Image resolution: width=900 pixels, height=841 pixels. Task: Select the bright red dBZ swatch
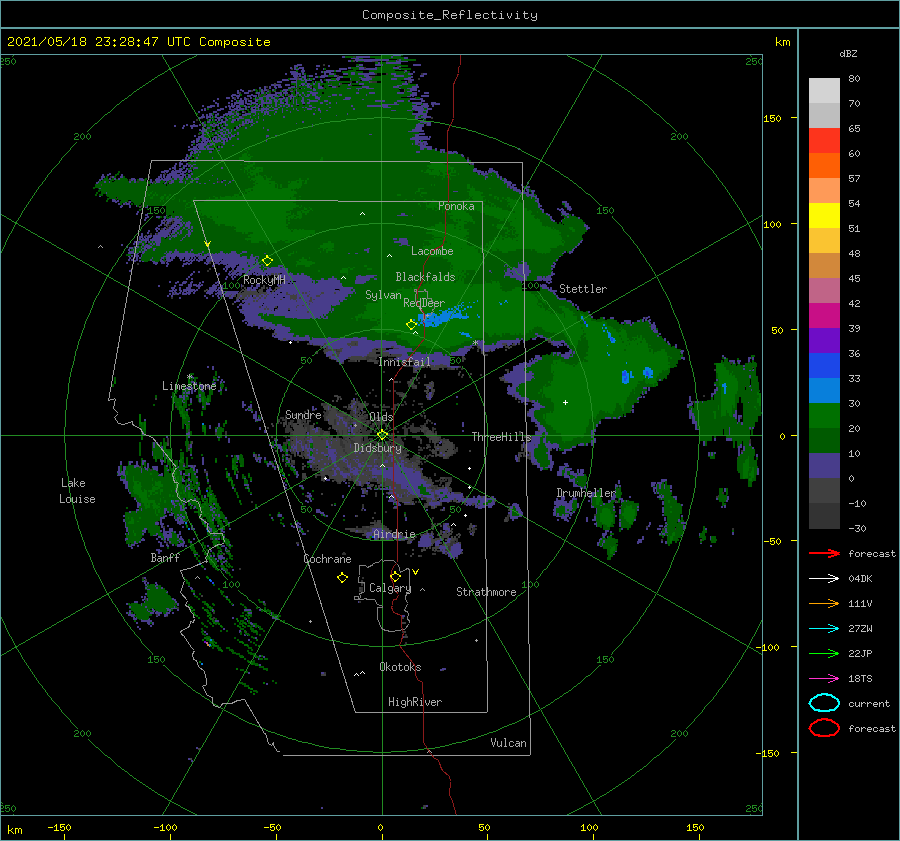[x=824, y=141]
